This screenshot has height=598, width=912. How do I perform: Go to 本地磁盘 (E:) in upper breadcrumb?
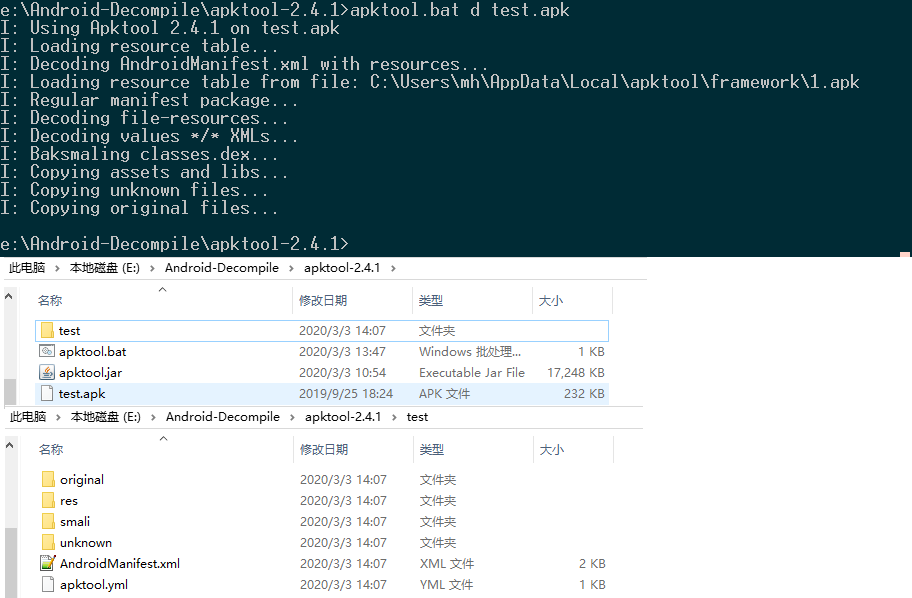(105, 268)
